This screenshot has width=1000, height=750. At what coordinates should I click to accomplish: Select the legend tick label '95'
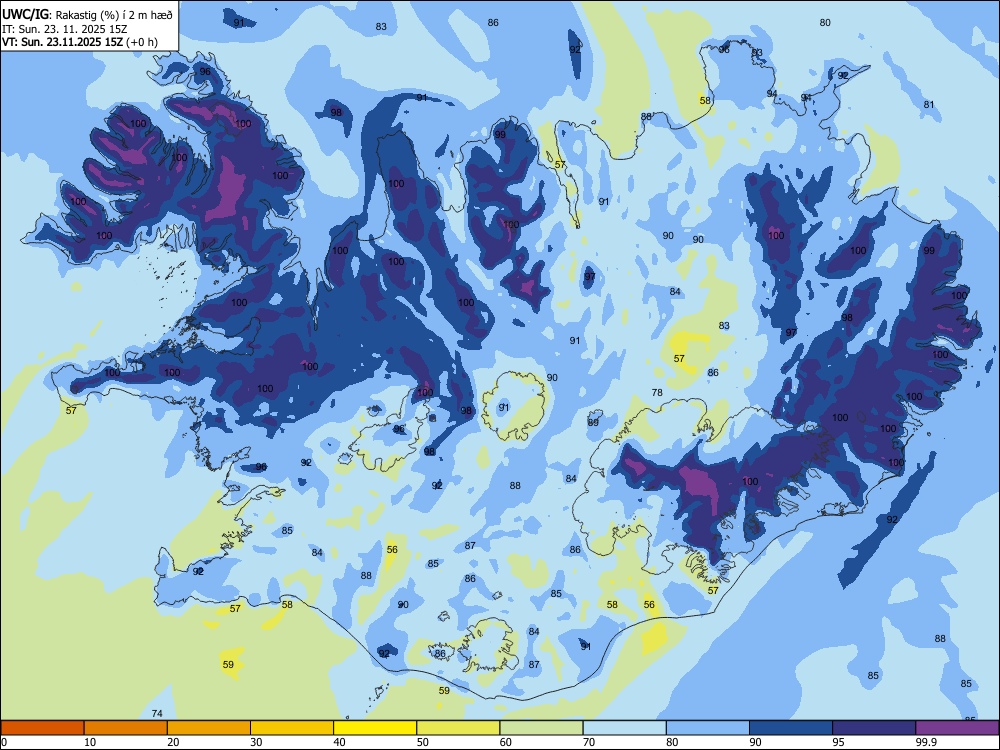(839, 742)
